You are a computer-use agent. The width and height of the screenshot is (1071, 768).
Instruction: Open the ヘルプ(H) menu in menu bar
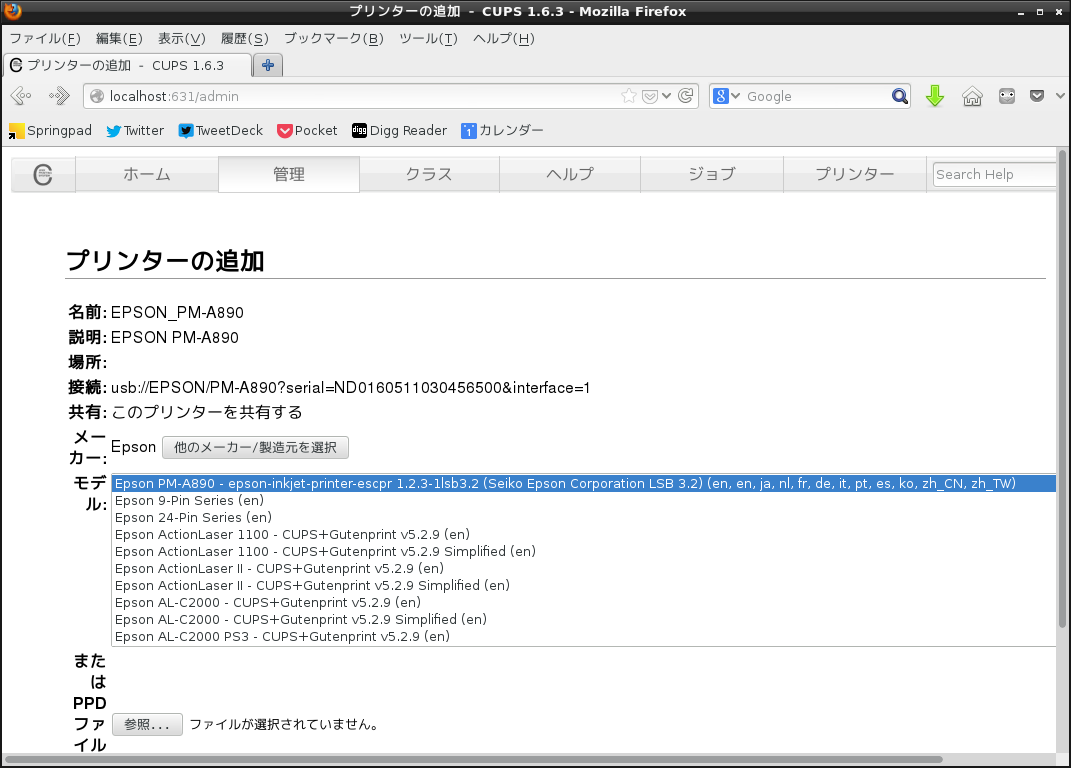pos(503,38)
